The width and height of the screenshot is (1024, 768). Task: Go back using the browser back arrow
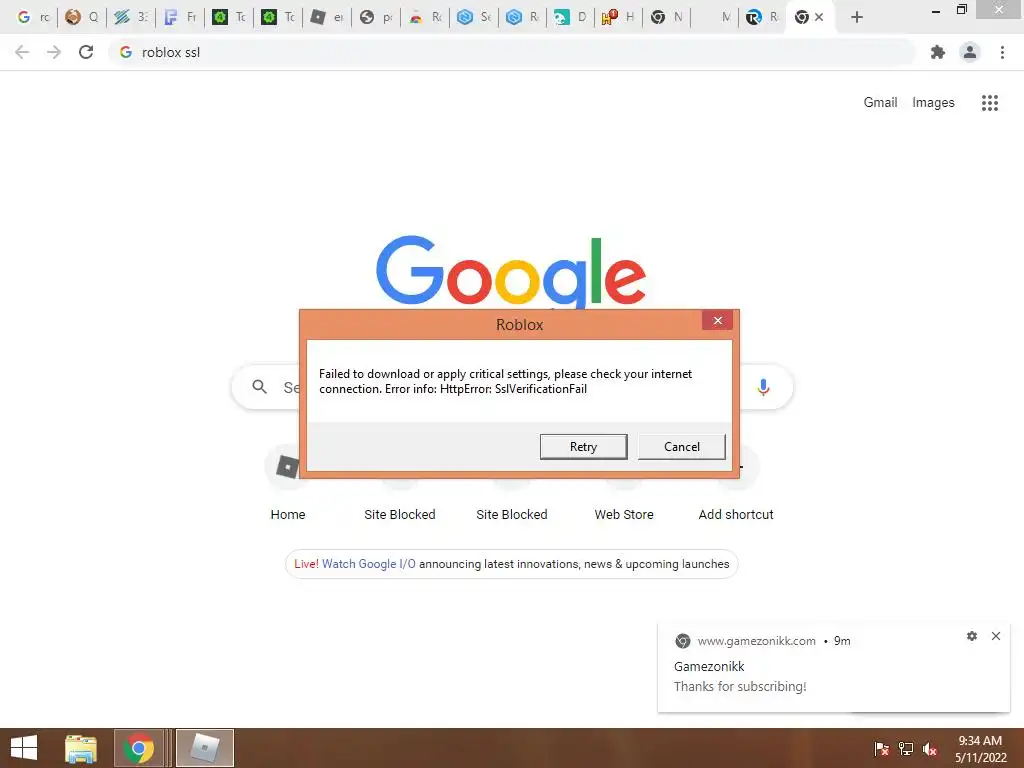[22, 52]
